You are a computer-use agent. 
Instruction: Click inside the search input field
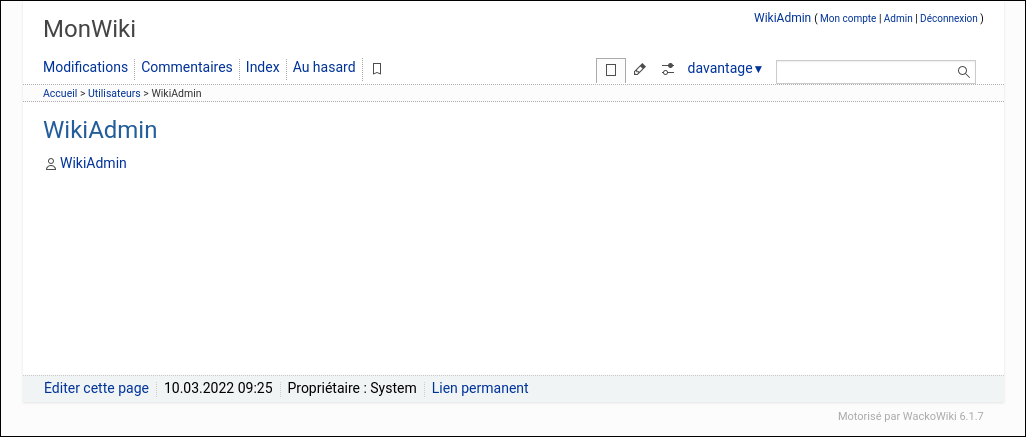pyautogui.click(x=865, y=72)
